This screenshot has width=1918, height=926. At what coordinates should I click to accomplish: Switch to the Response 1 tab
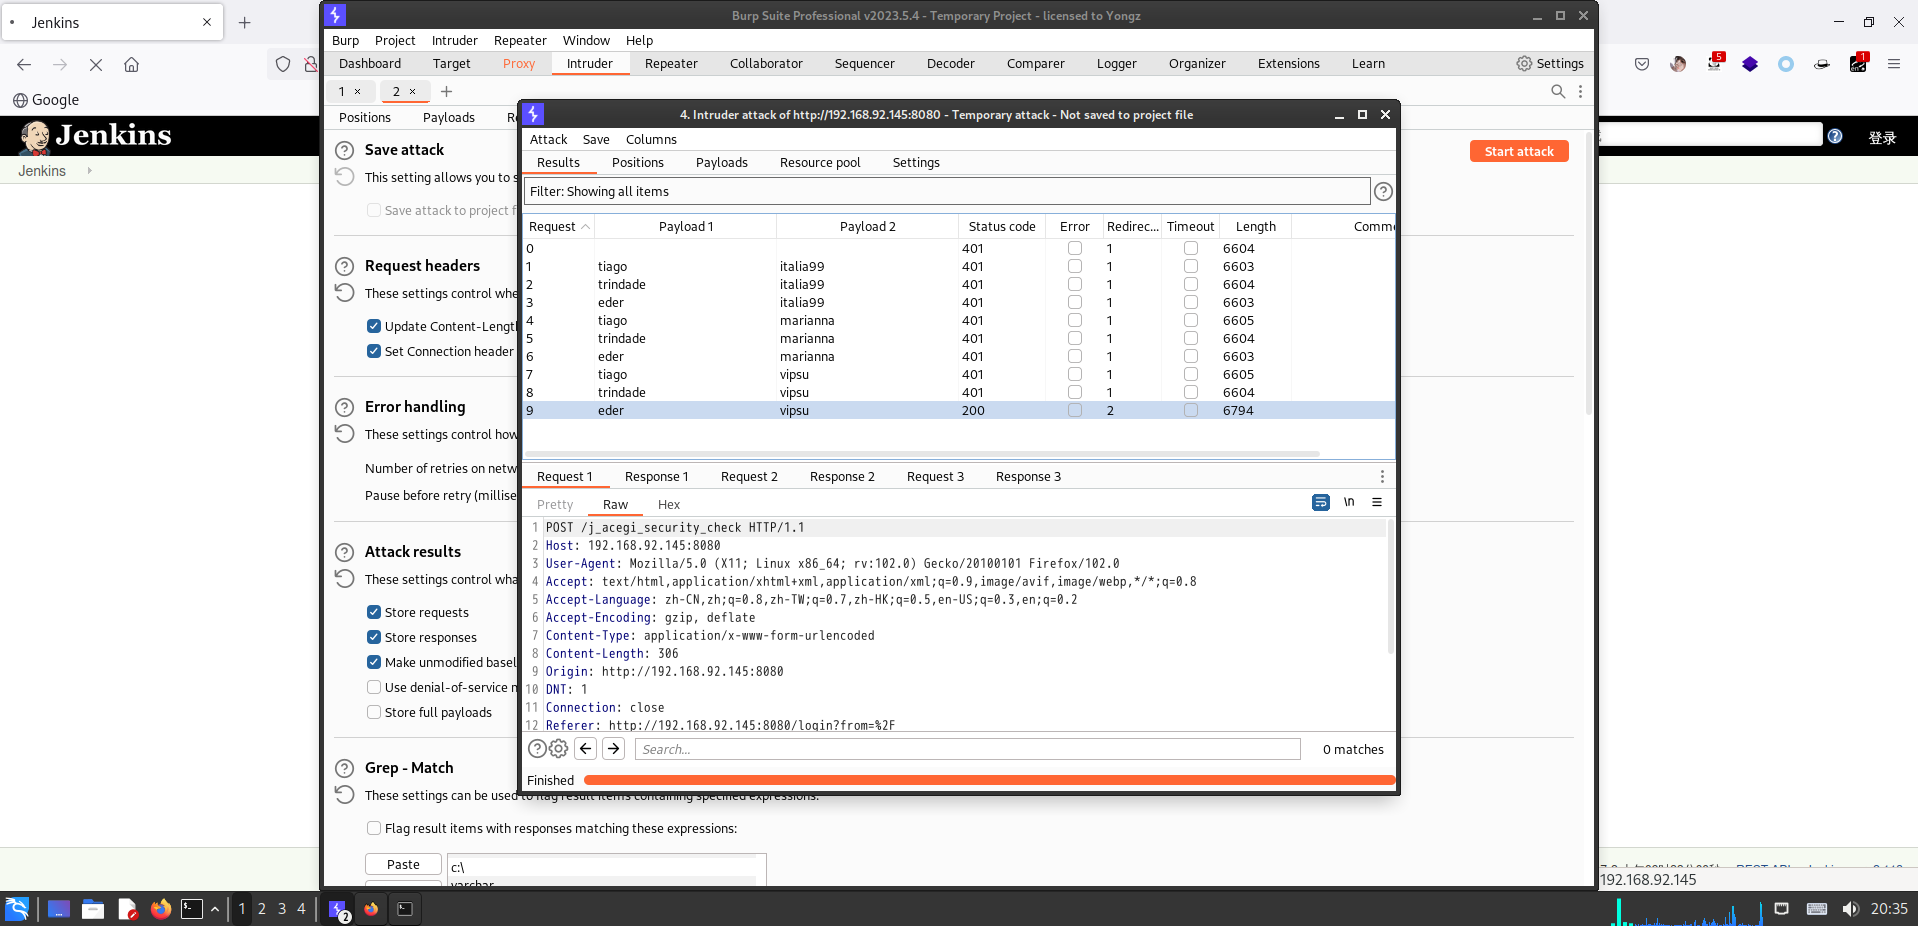coord(656,477)
